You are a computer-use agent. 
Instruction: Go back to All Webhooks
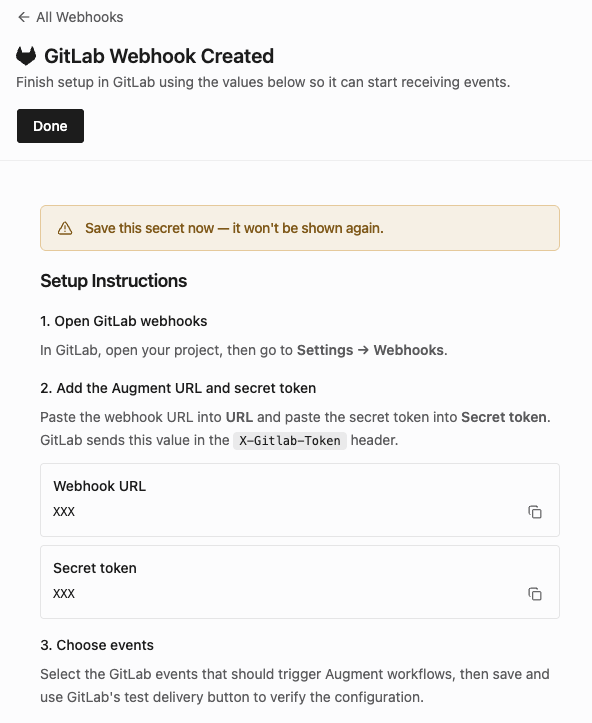coord(71,18)
